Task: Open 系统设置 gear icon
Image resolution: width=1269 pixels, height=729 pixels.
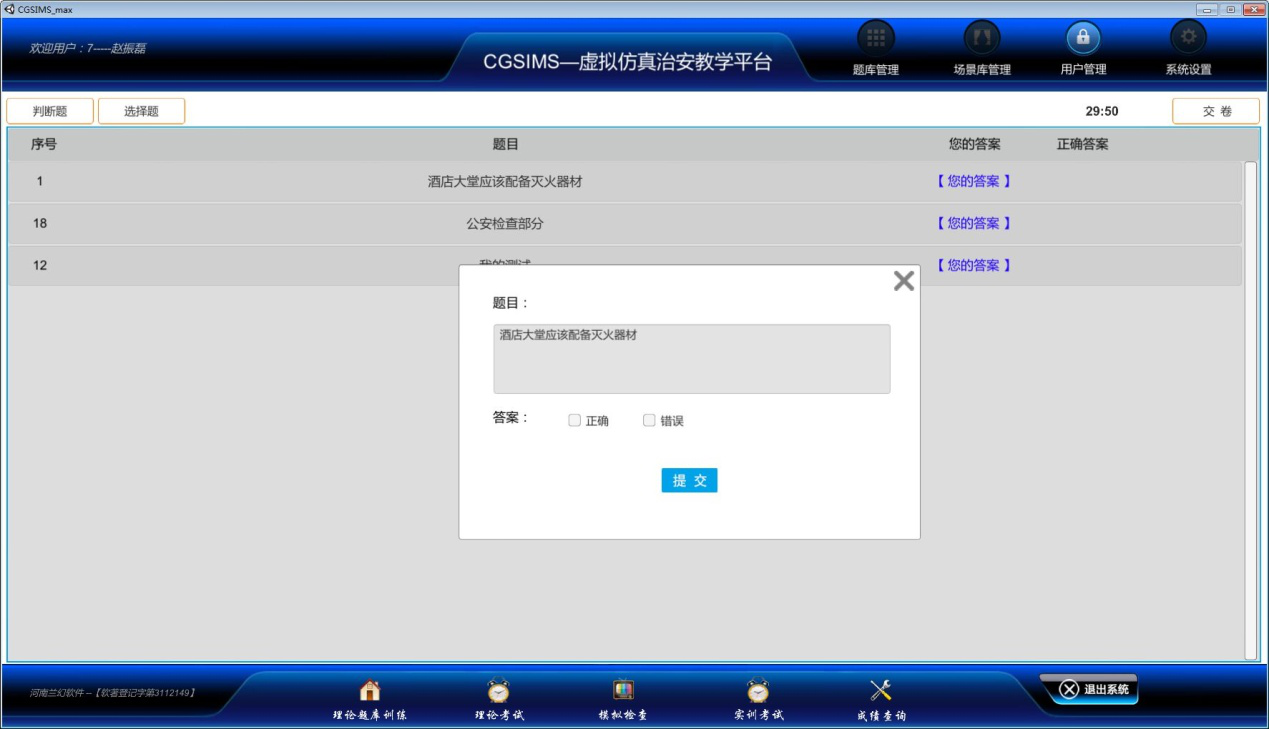Action: point(1188,39)
